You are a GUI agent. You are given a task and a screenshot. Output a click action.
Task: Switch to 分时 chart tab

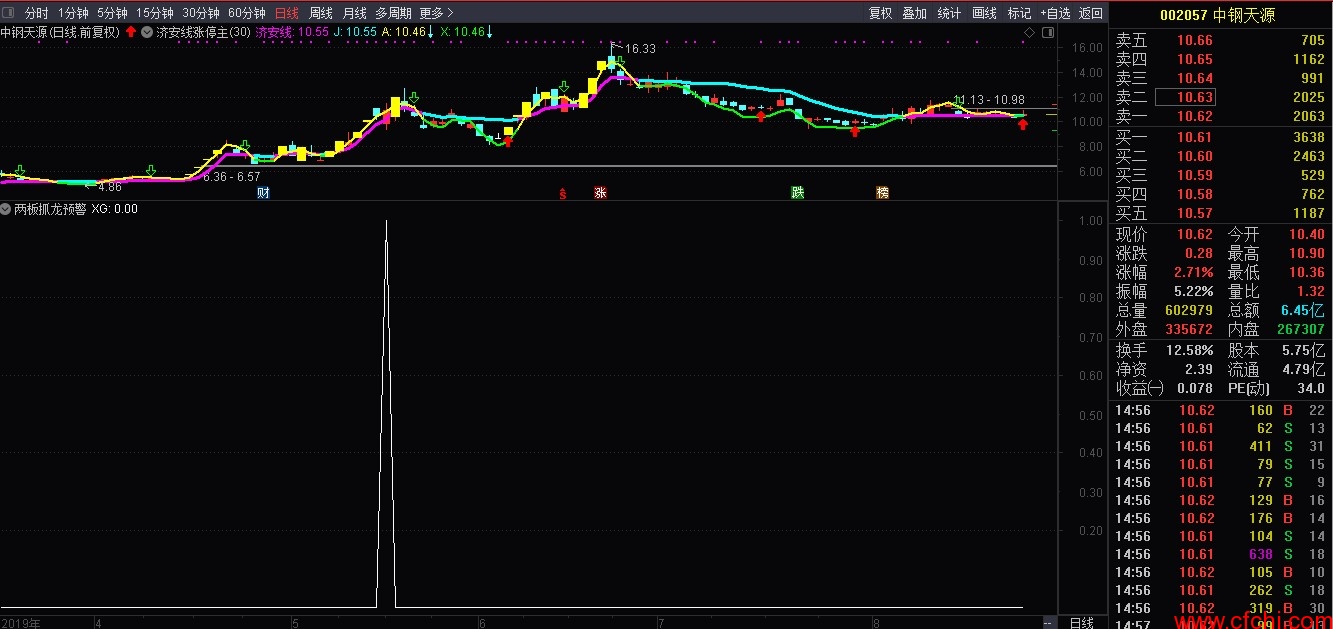(36, 13)
